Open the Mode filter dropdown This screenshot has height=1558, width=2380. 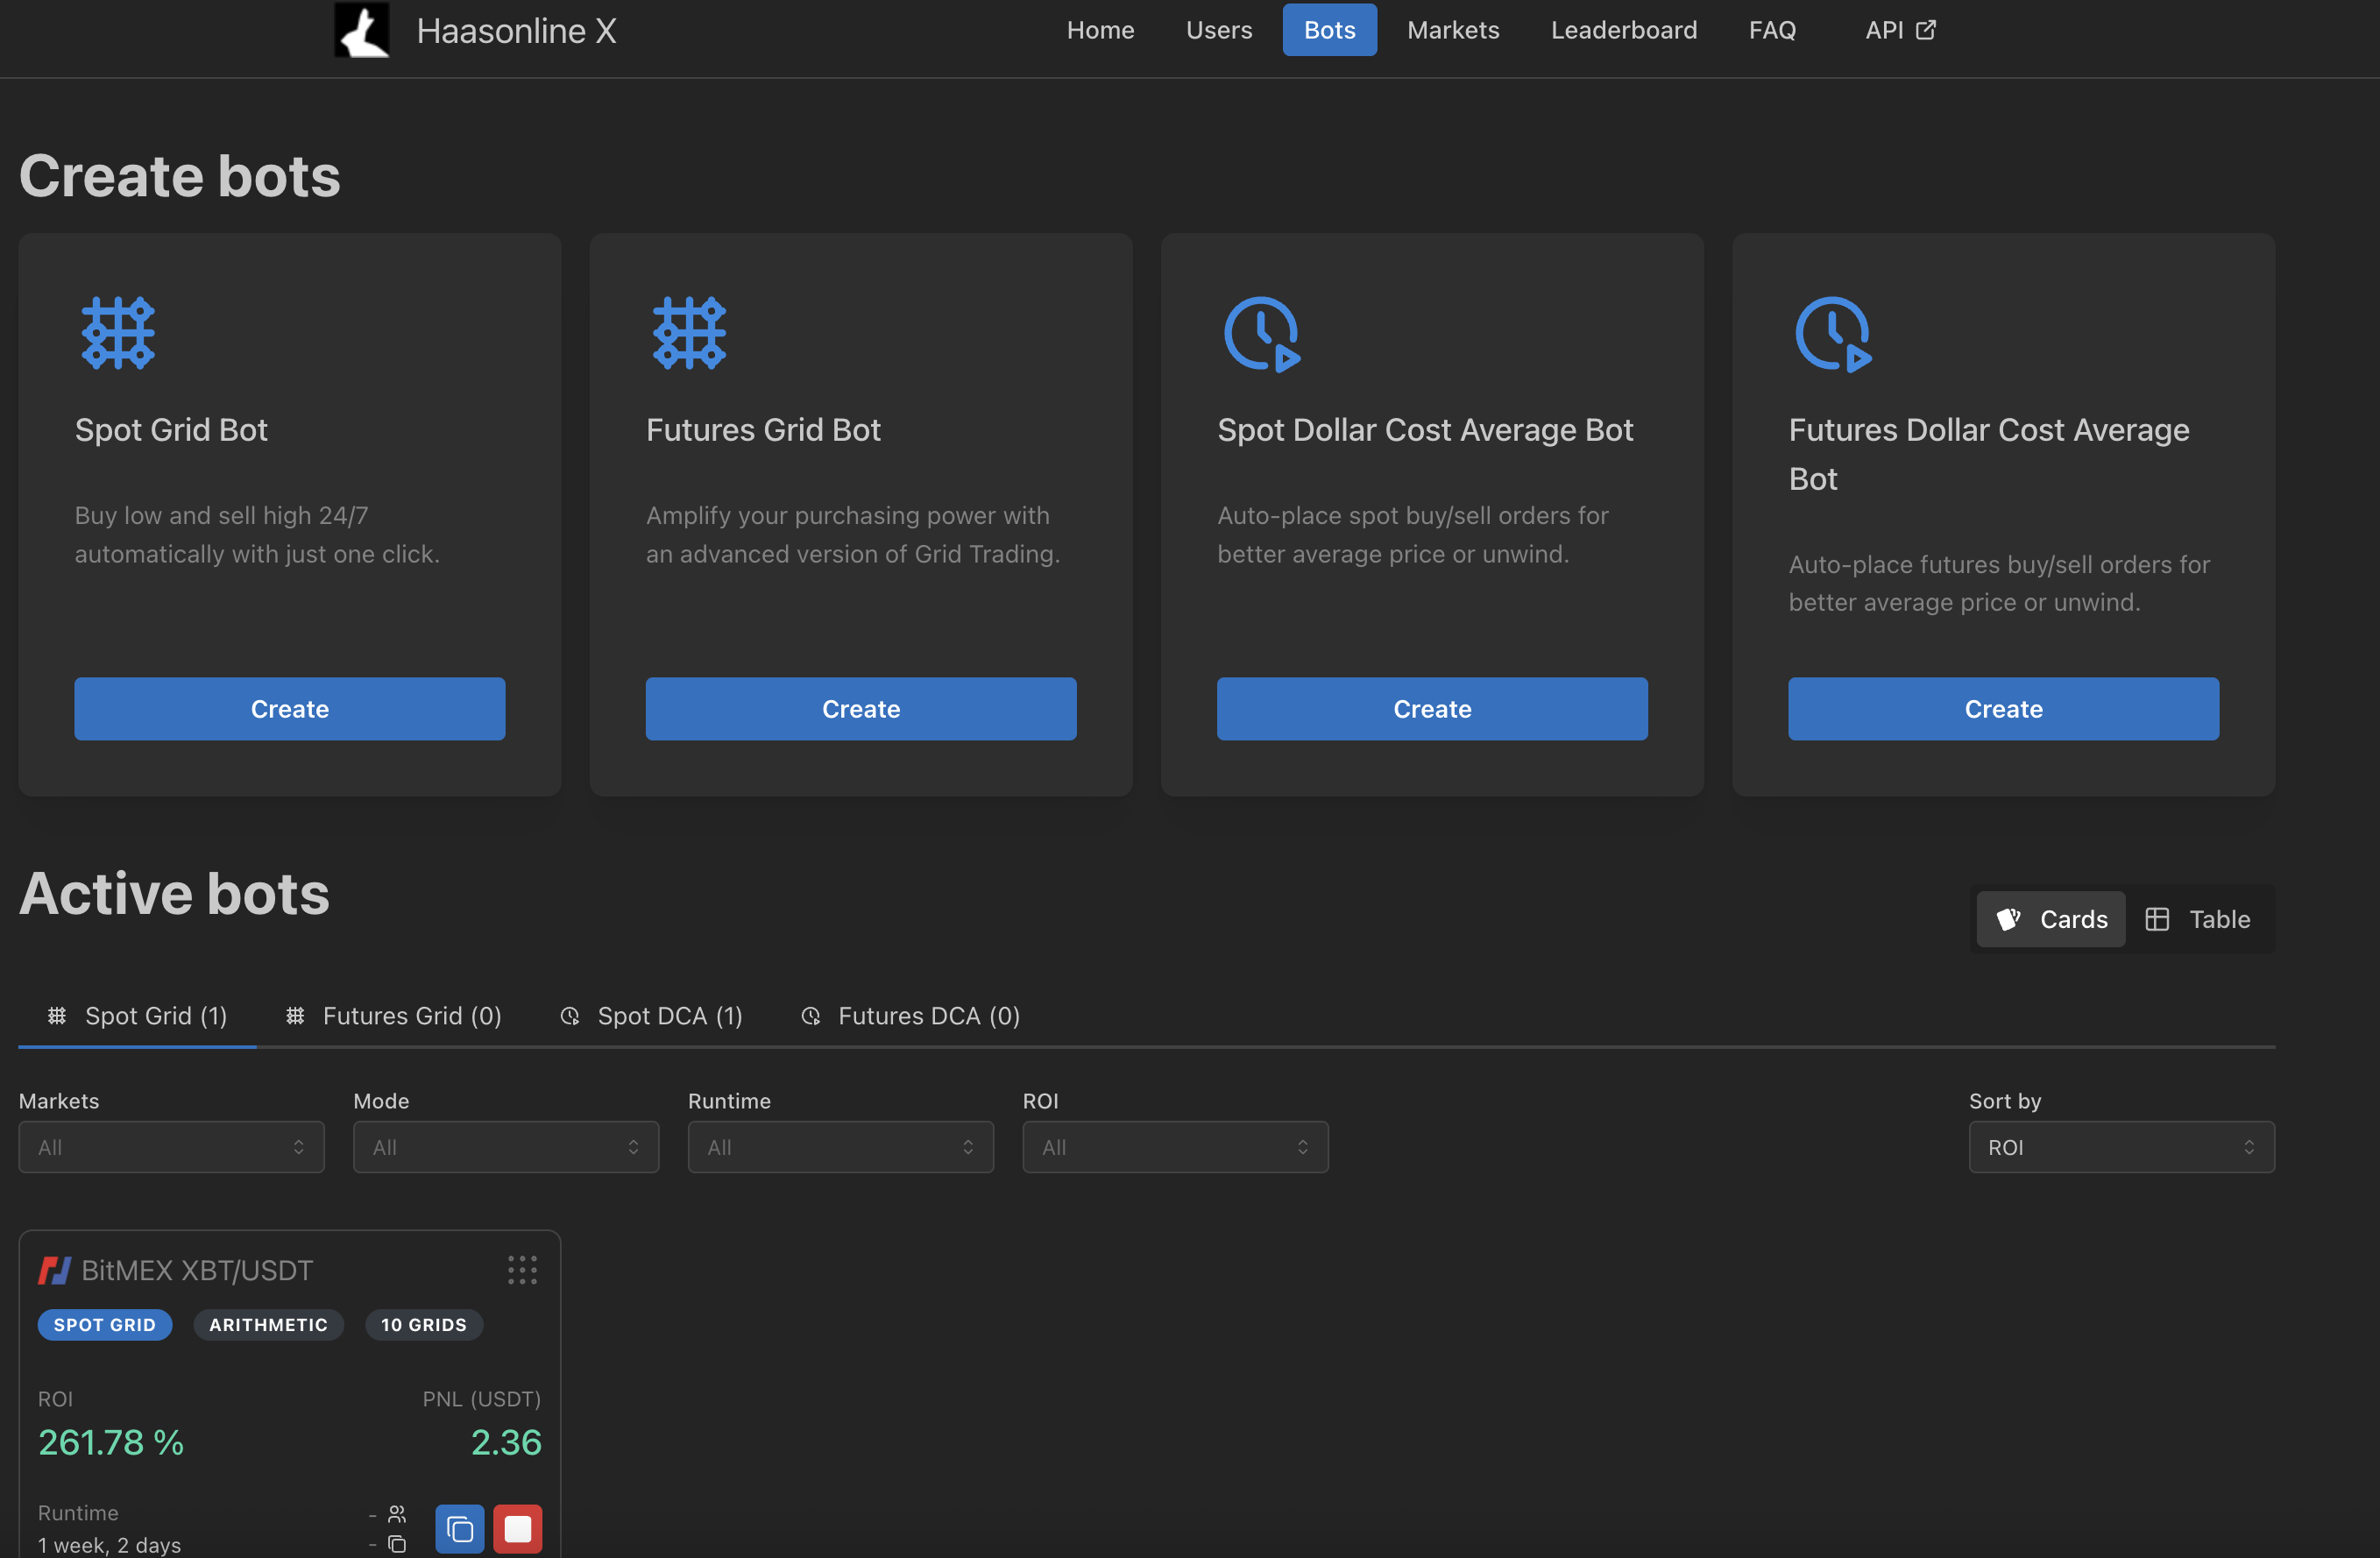pyautogui.click(x=505, y=1147)
